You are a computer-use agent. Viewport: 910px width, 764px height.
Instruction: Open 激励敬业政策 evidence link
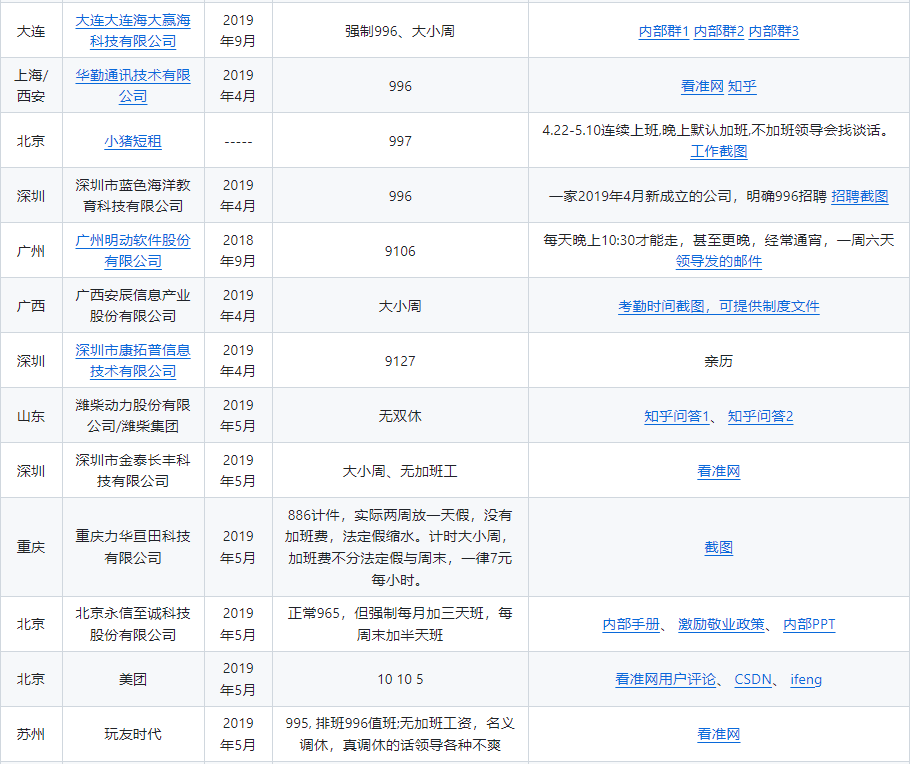point(721,624)
